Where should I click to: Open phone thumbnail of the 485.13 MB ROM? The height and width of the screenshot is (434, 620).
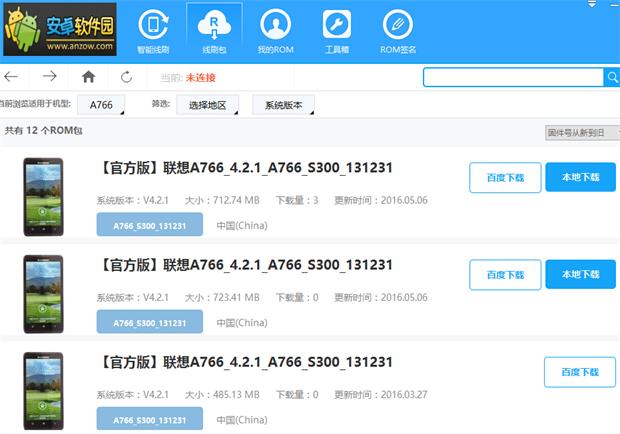43,391
